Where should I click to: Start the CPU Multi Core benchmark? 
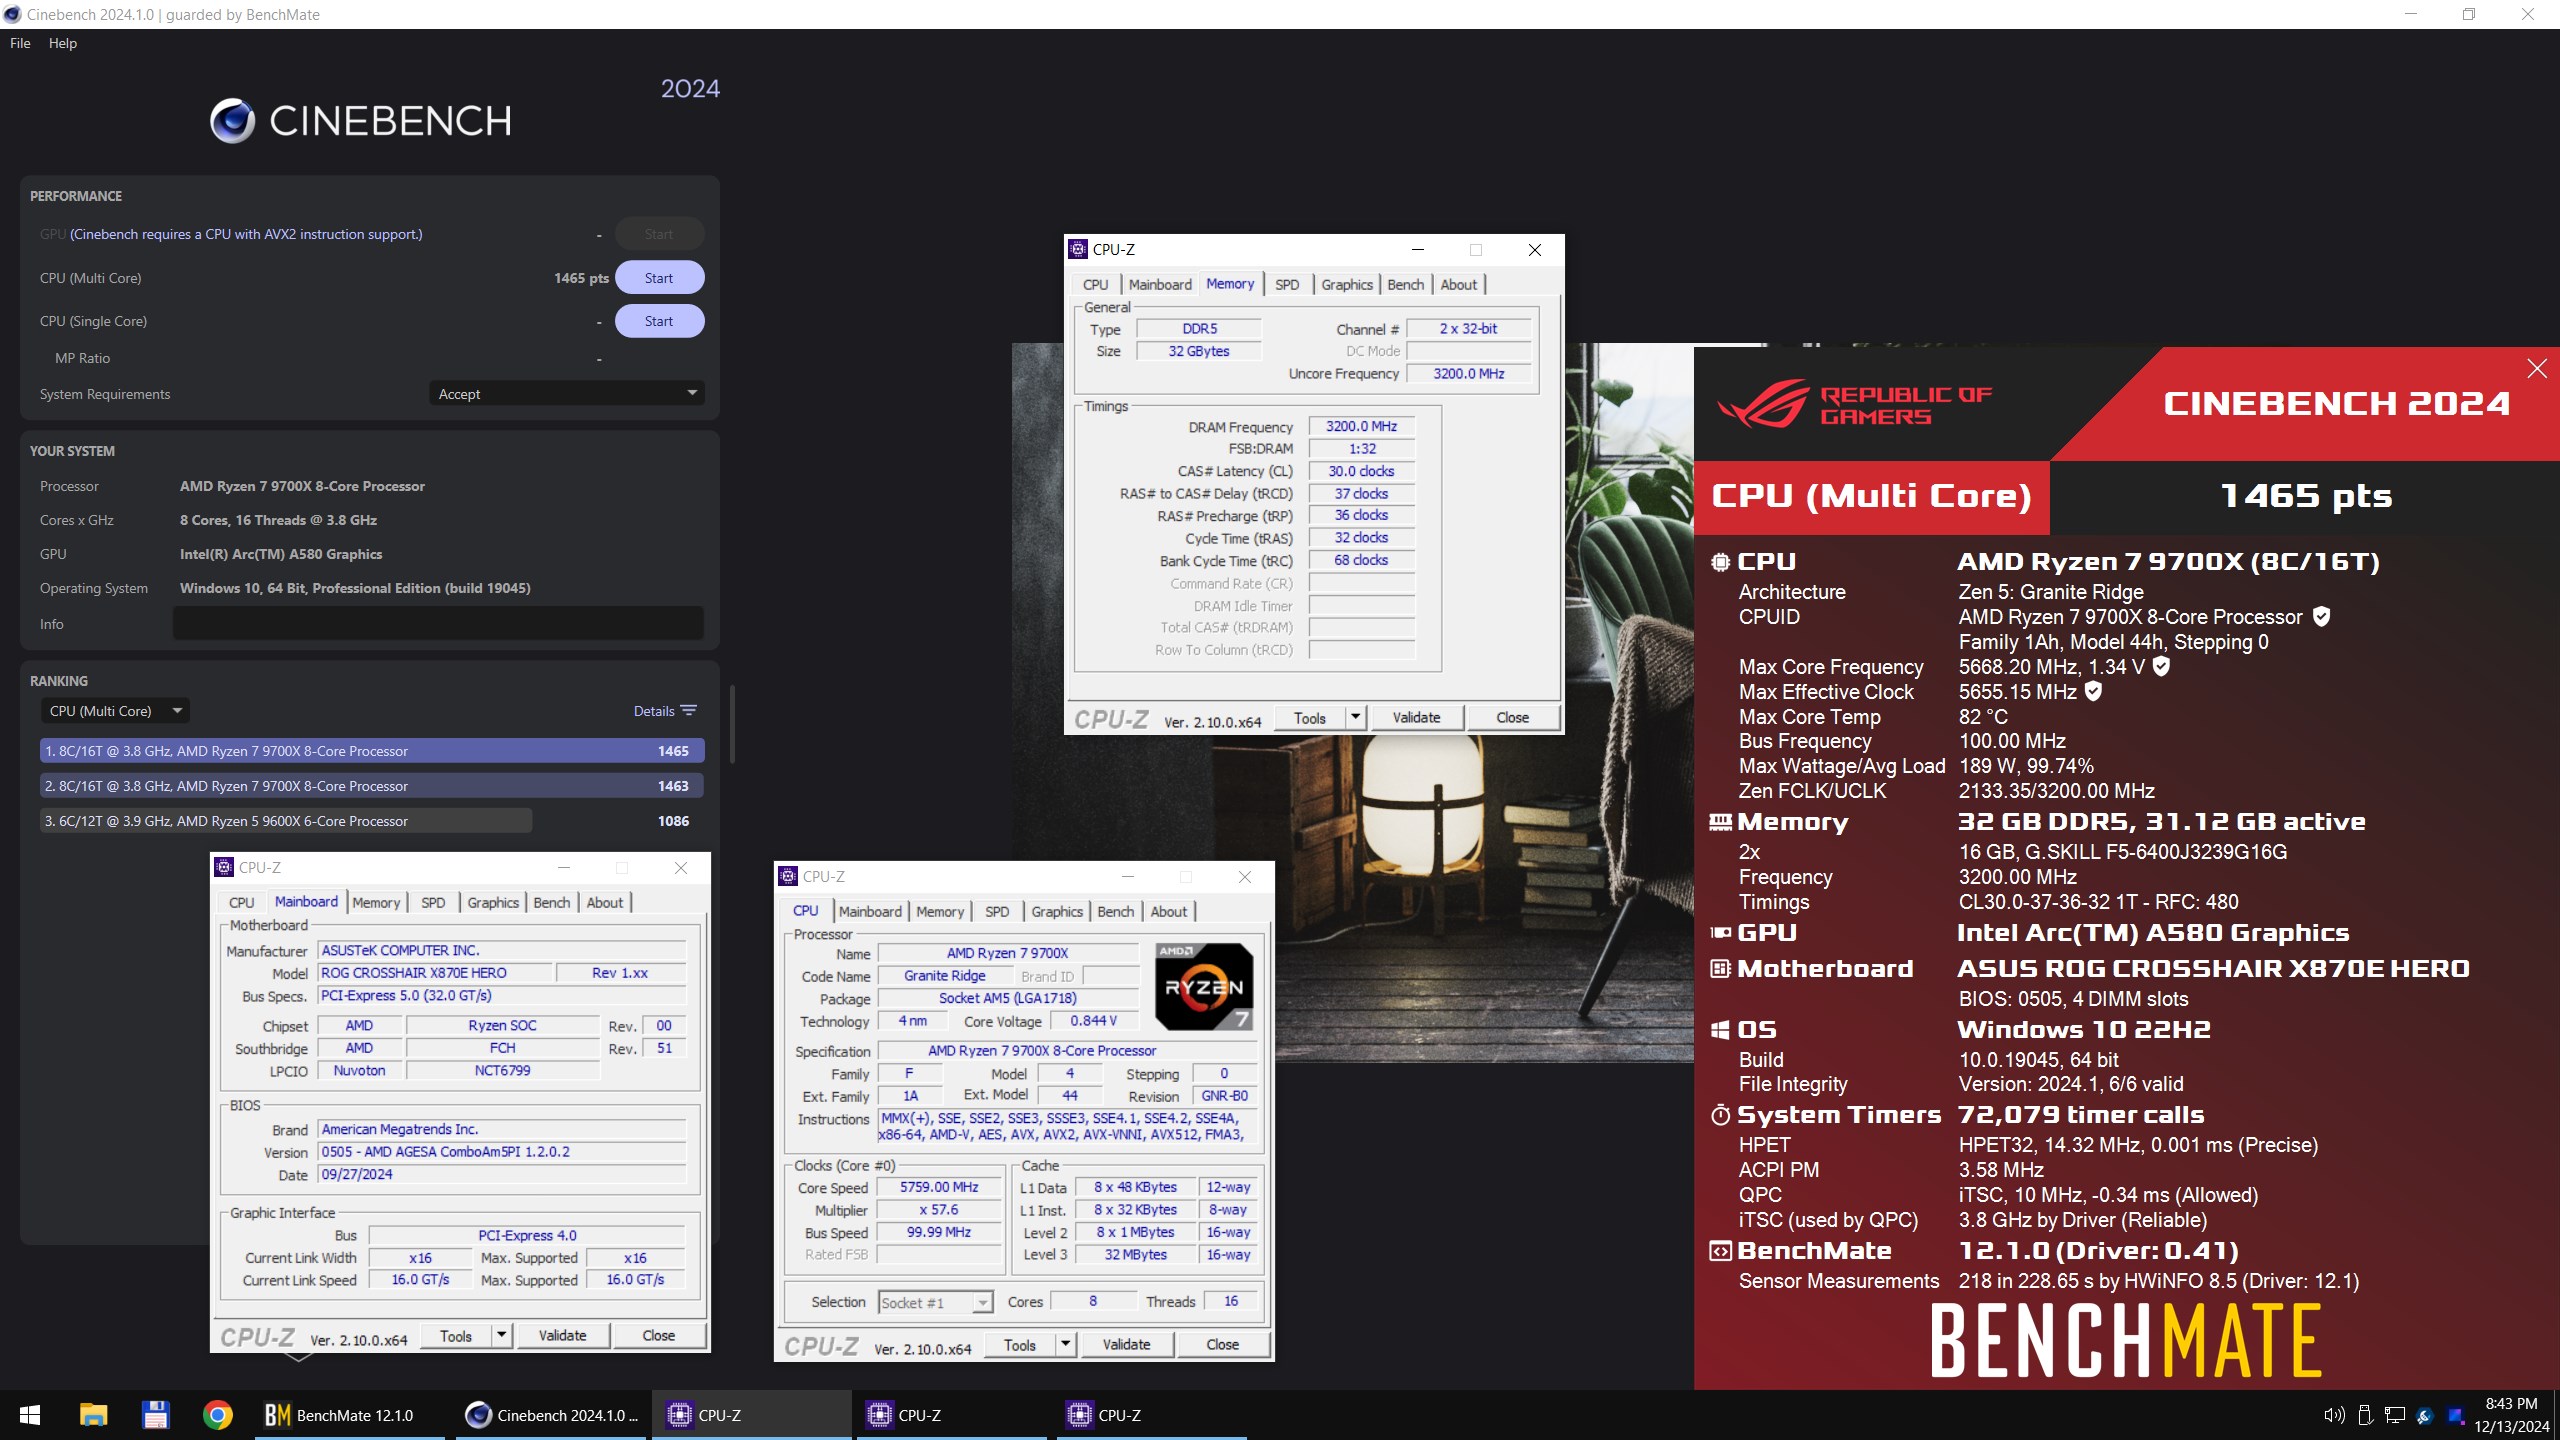[x=659, y=278]
